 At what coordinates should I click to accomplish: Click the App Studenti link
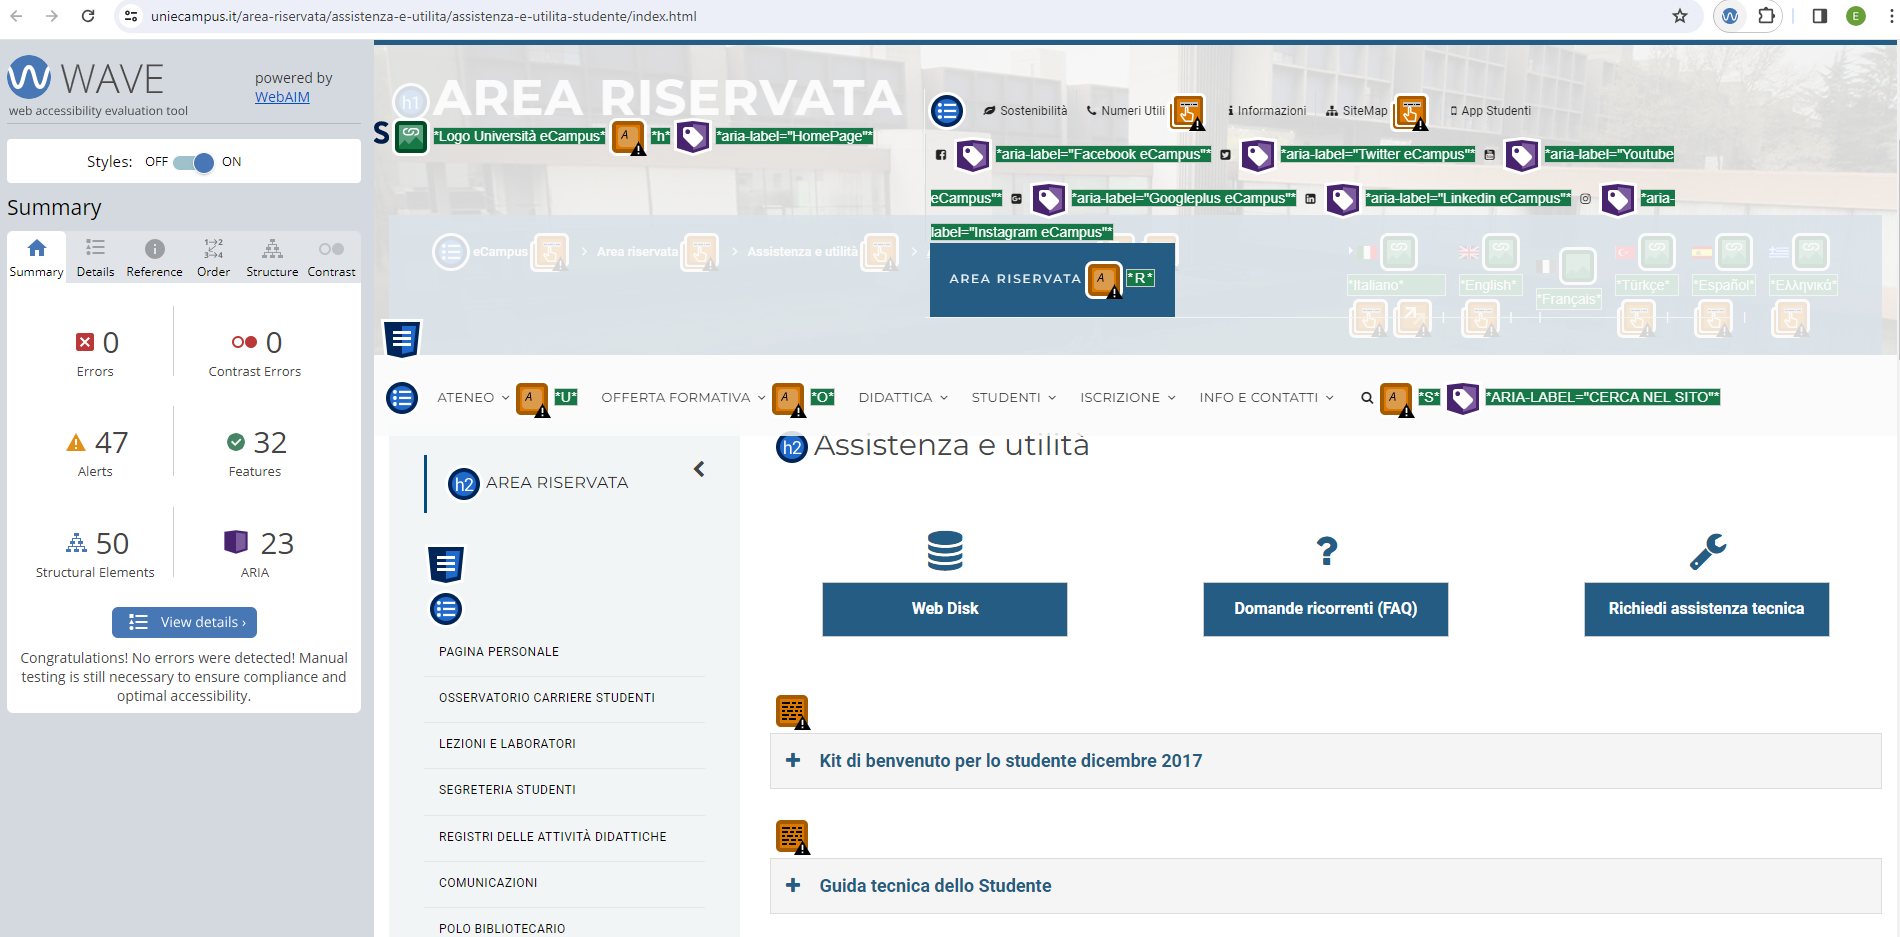pyautogui.click(x=1490, y=111)
